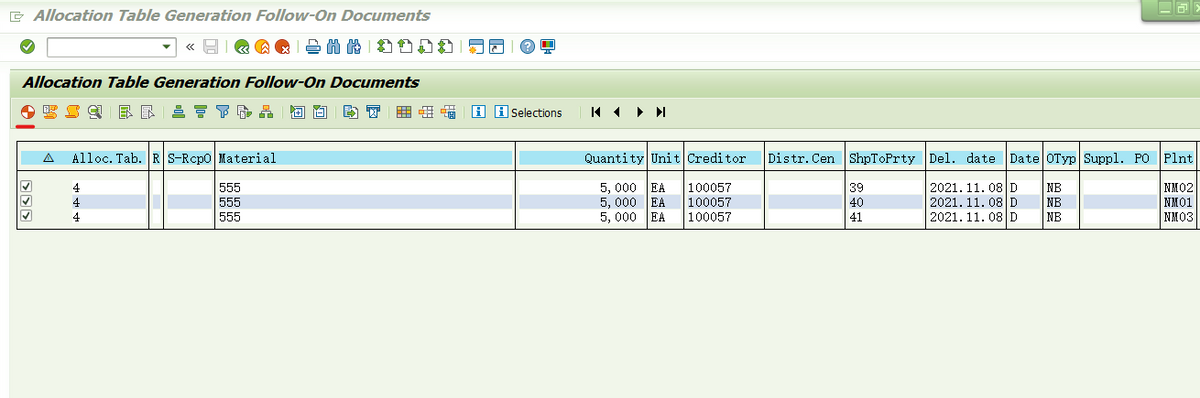Click the Details magnifier icon
The height and width of the screenshot is (398, 1200).
(94, 112)
